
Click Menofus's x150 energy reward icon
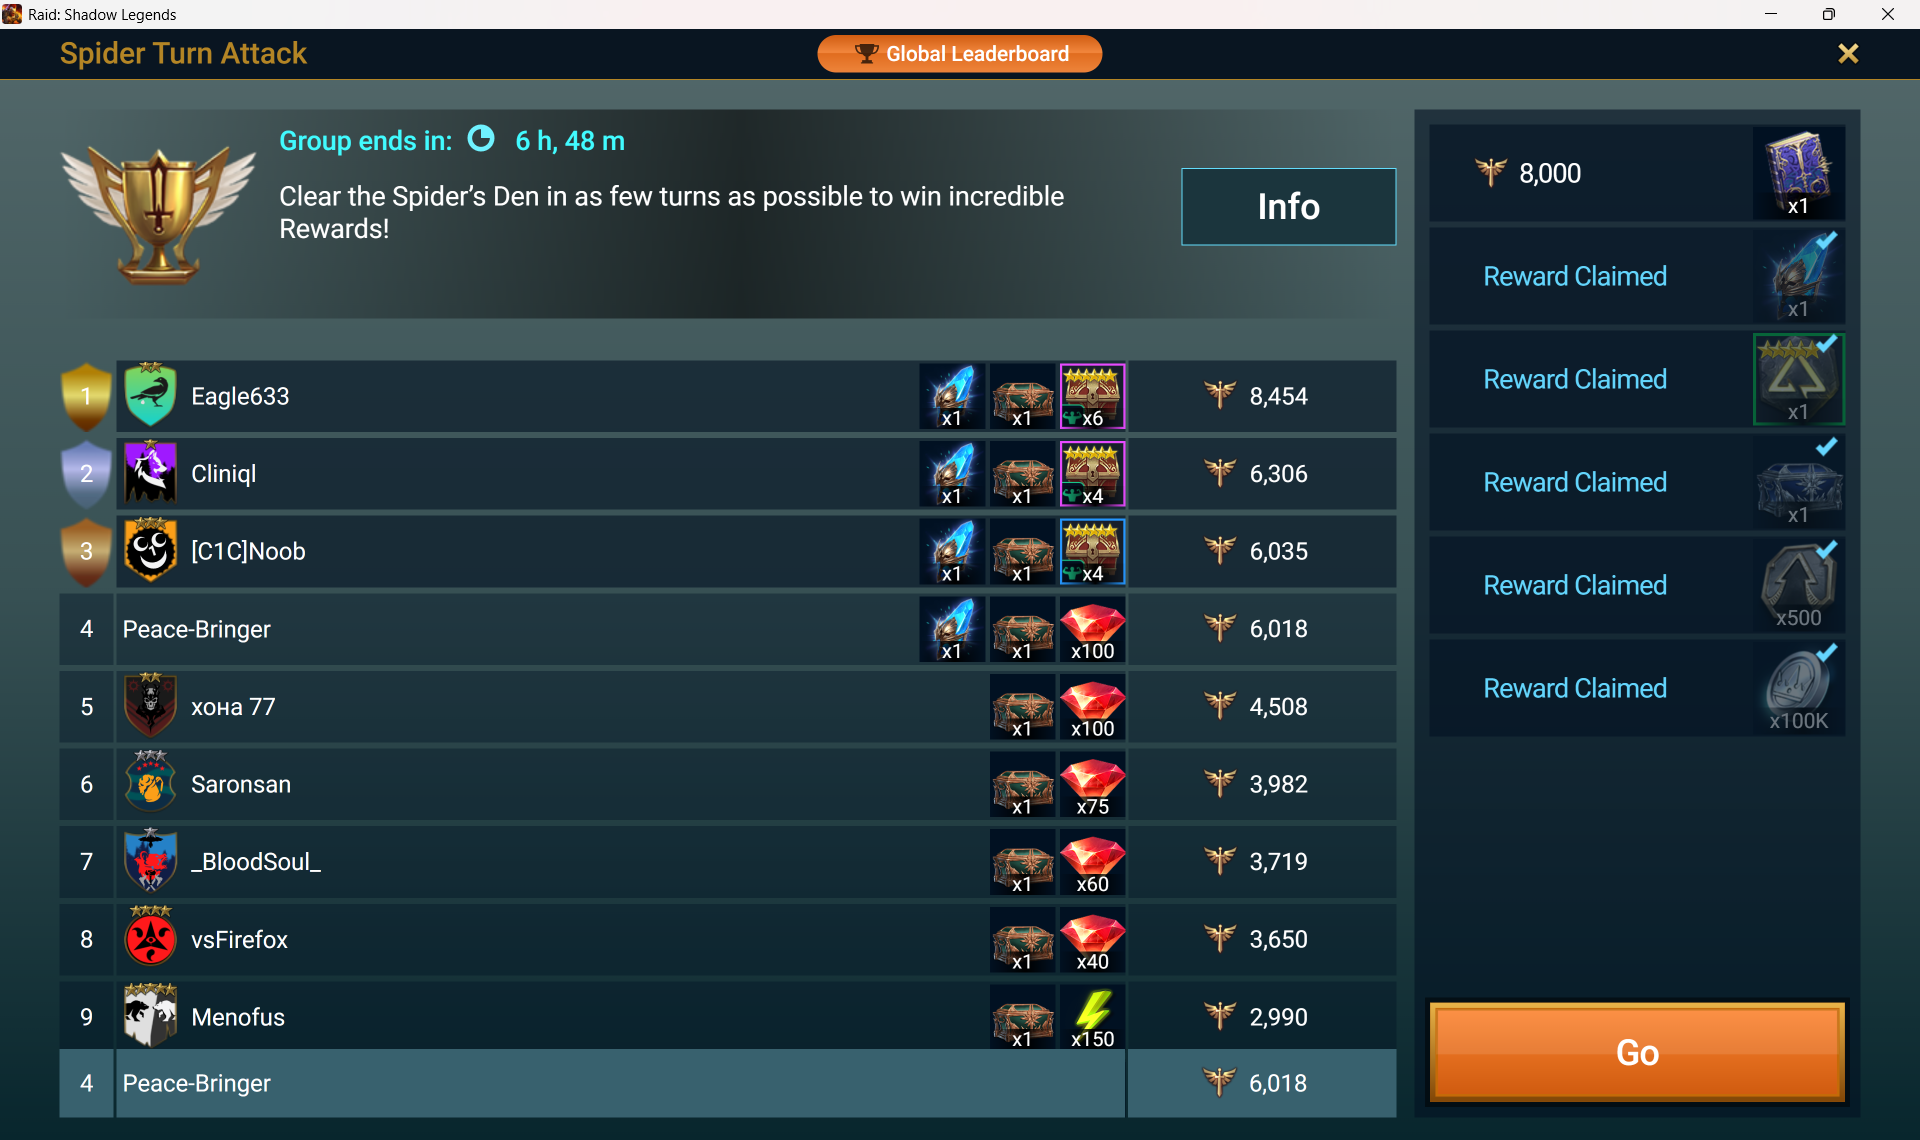tap(1092, 1017)
